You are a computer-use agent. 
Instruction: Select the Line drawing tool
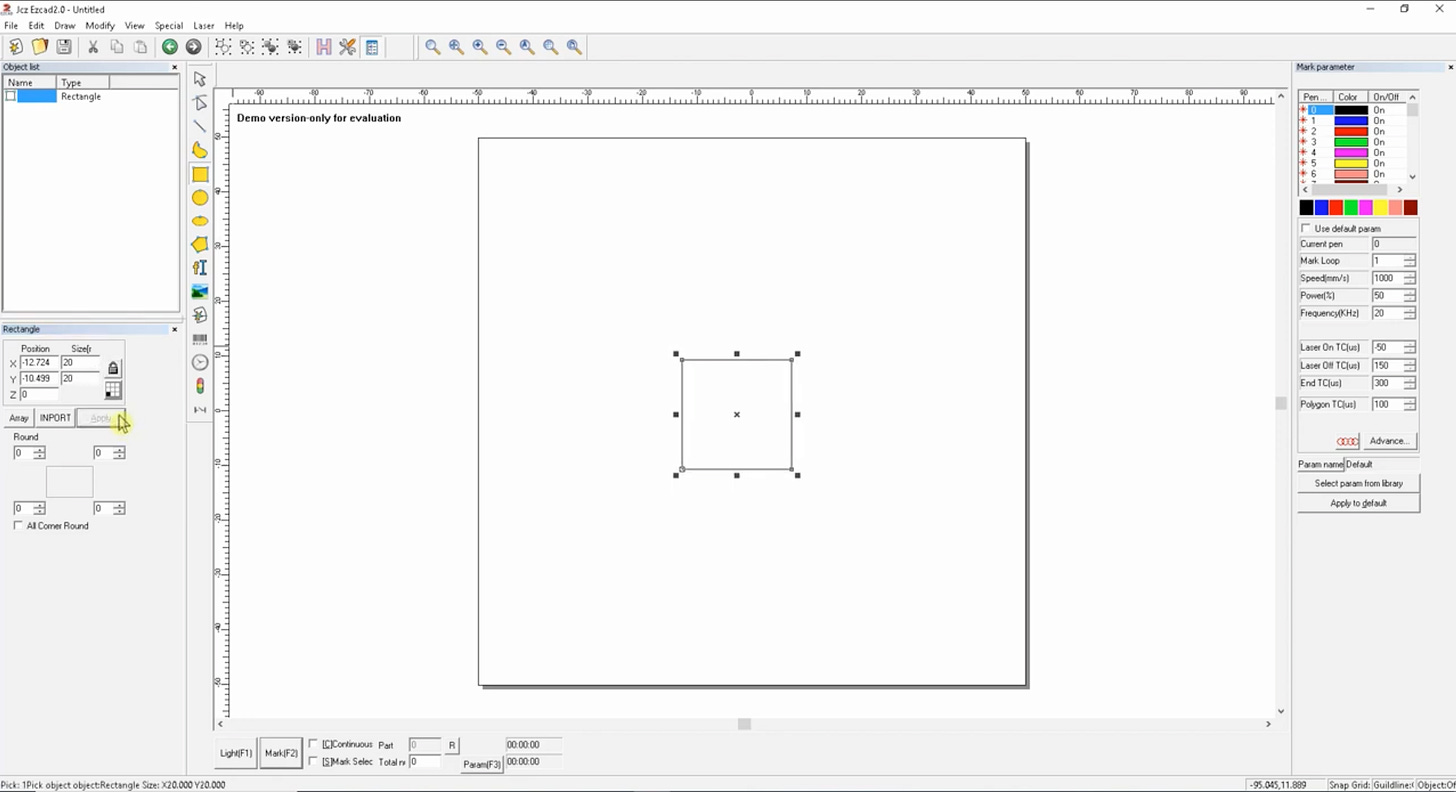pyautogui.click(x=199, y=126)
